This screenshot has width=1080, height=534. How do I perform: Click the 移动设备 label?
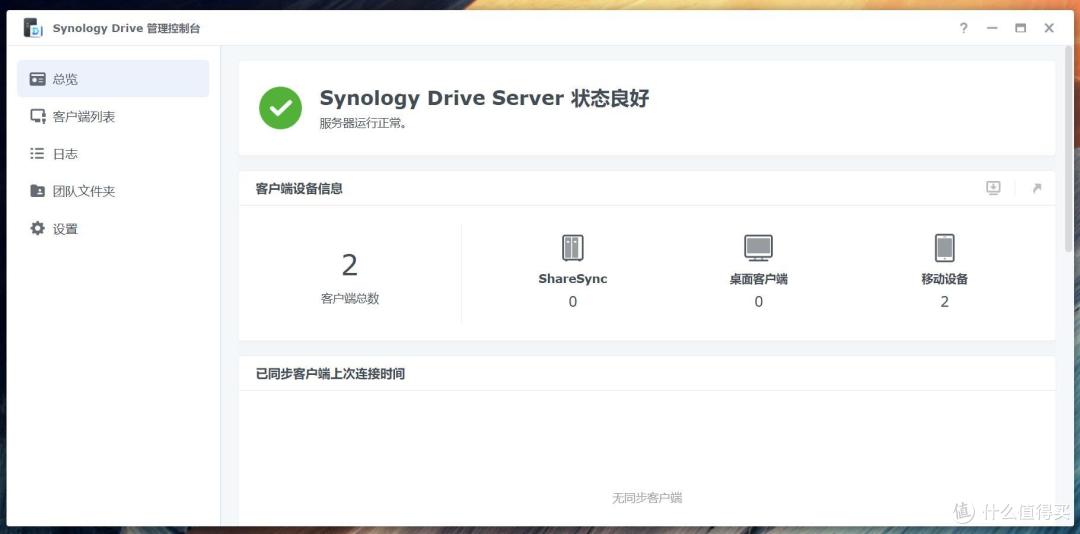[944, 279]
